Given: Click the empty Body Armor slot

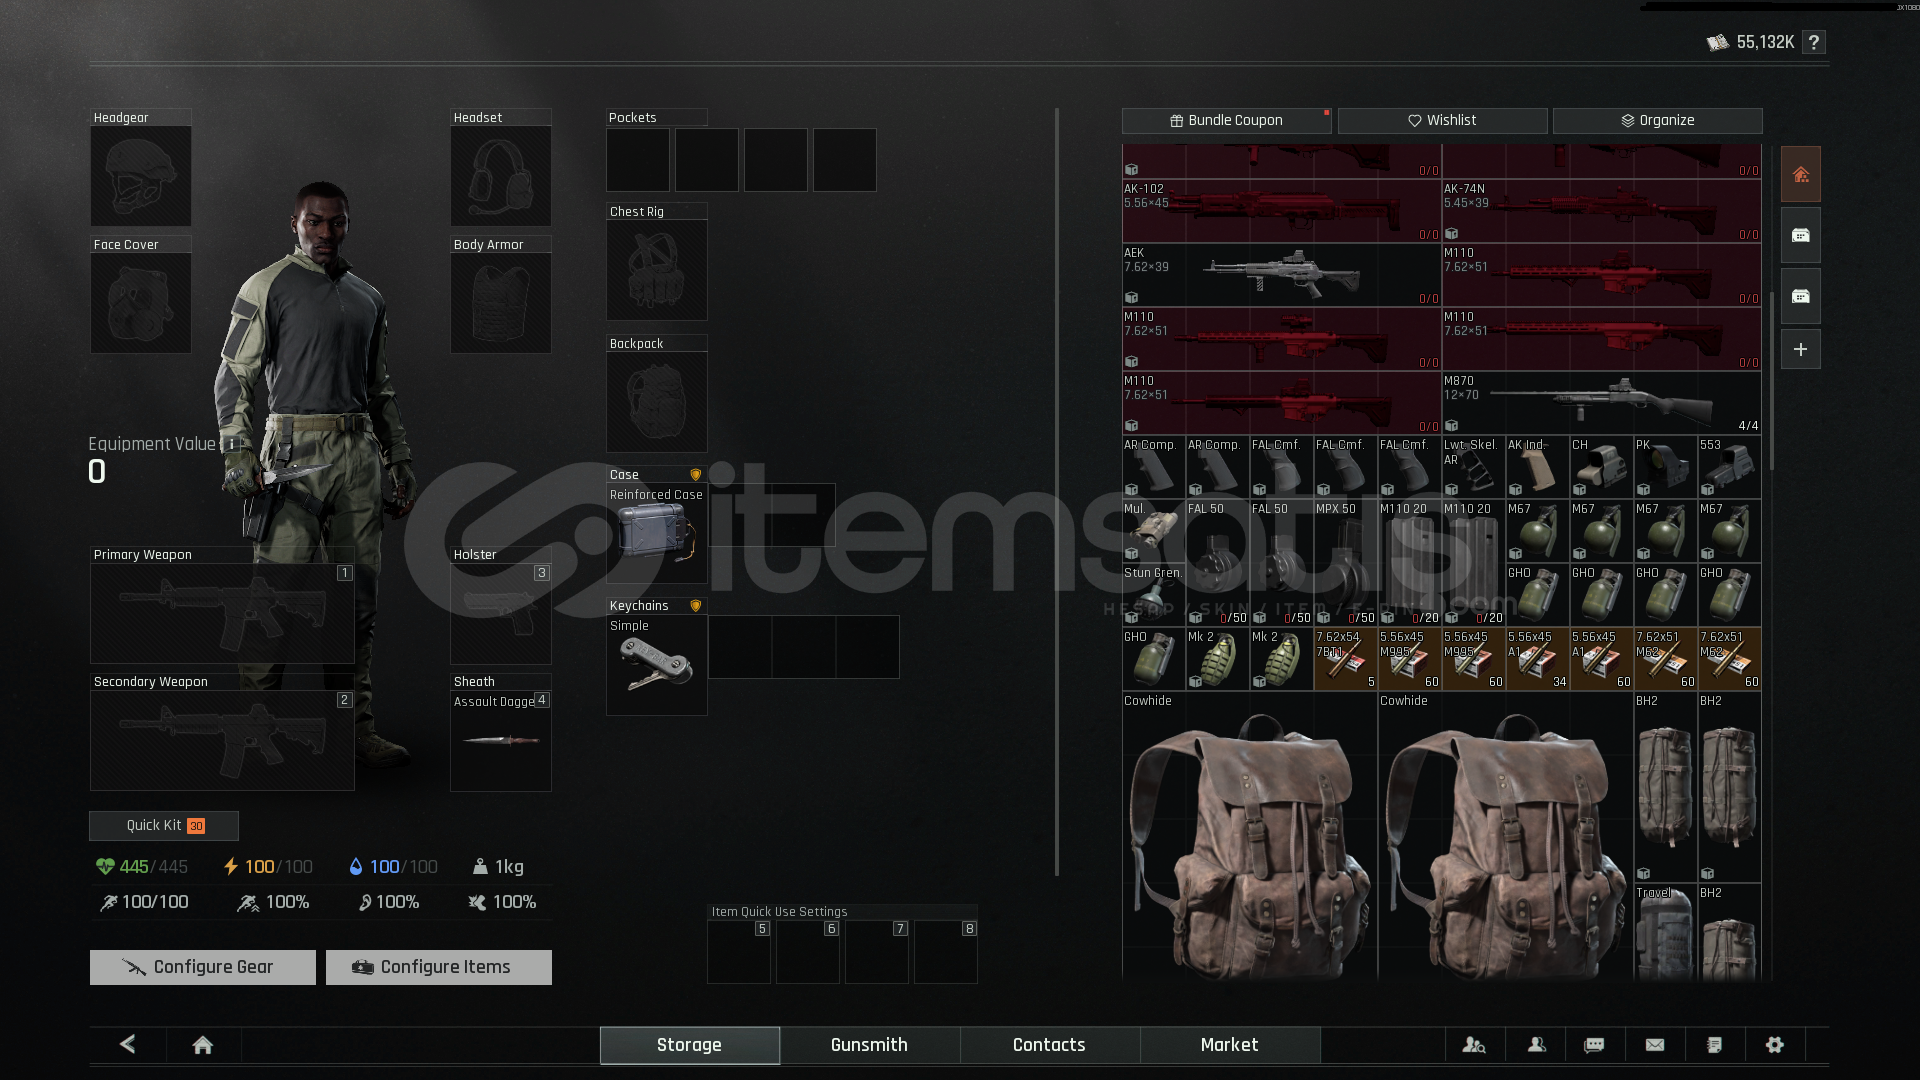Looking at the screenshot, I should (500, 303).
